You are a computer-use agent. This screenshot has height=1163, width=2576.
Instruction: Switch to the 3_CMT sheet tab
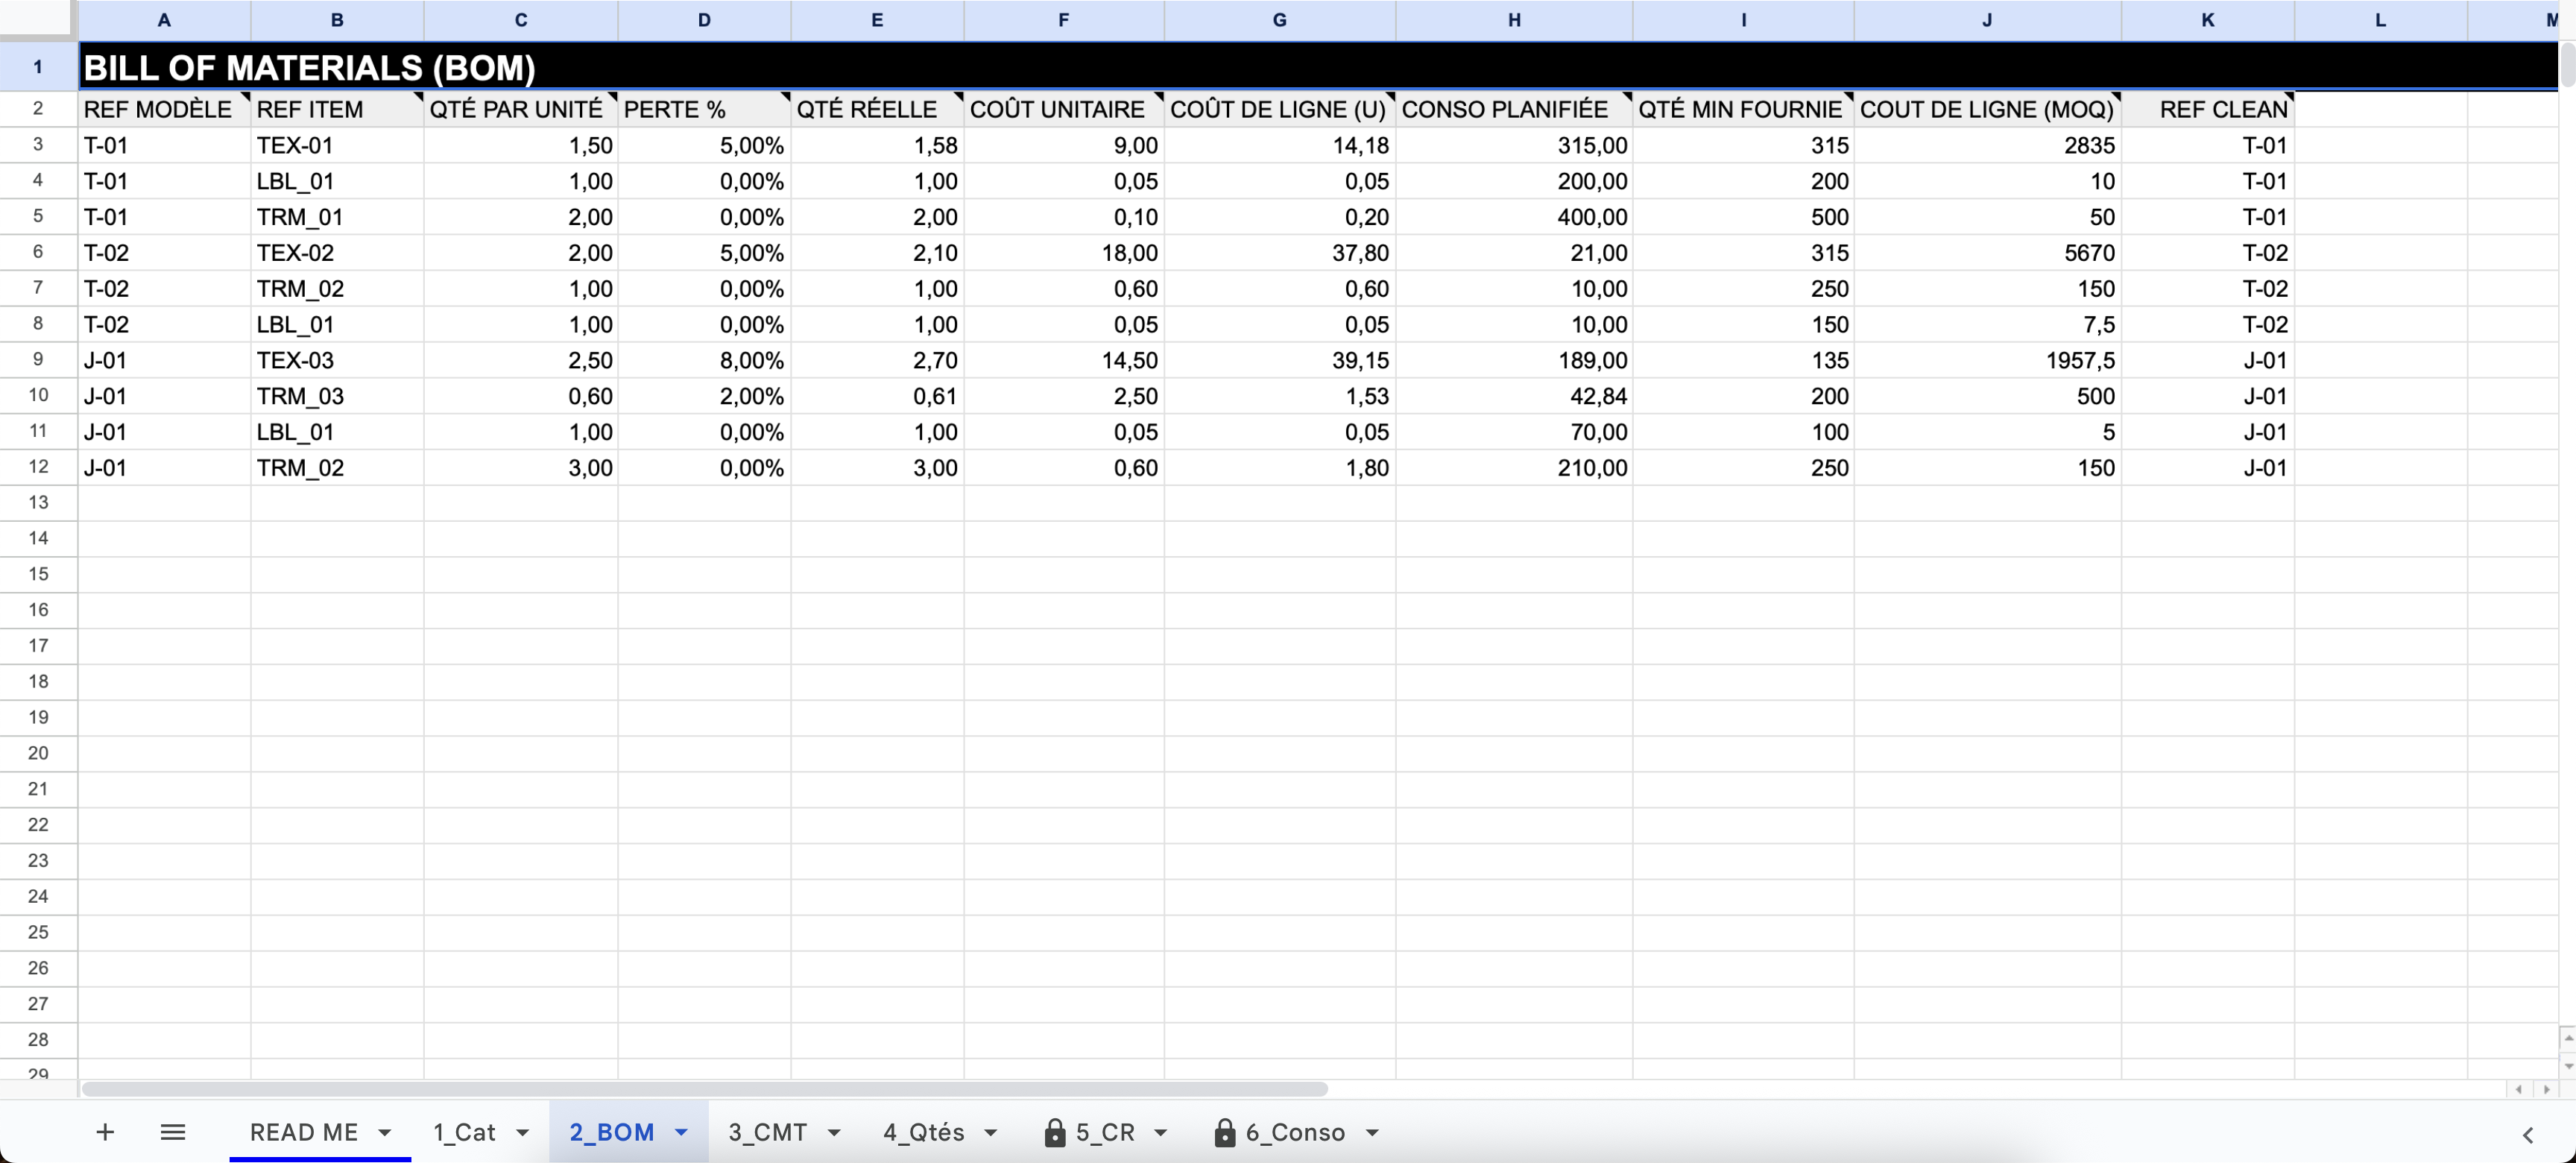(x=767, y=1132)
